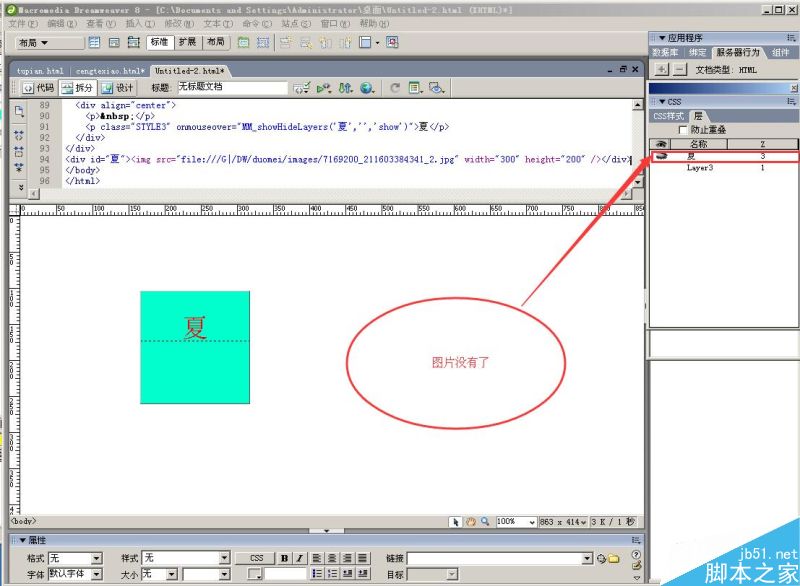Switch to 代码 code view
The height and width of the screenshot is (586, 800).
pyautogui.click(x=38, y=88)
